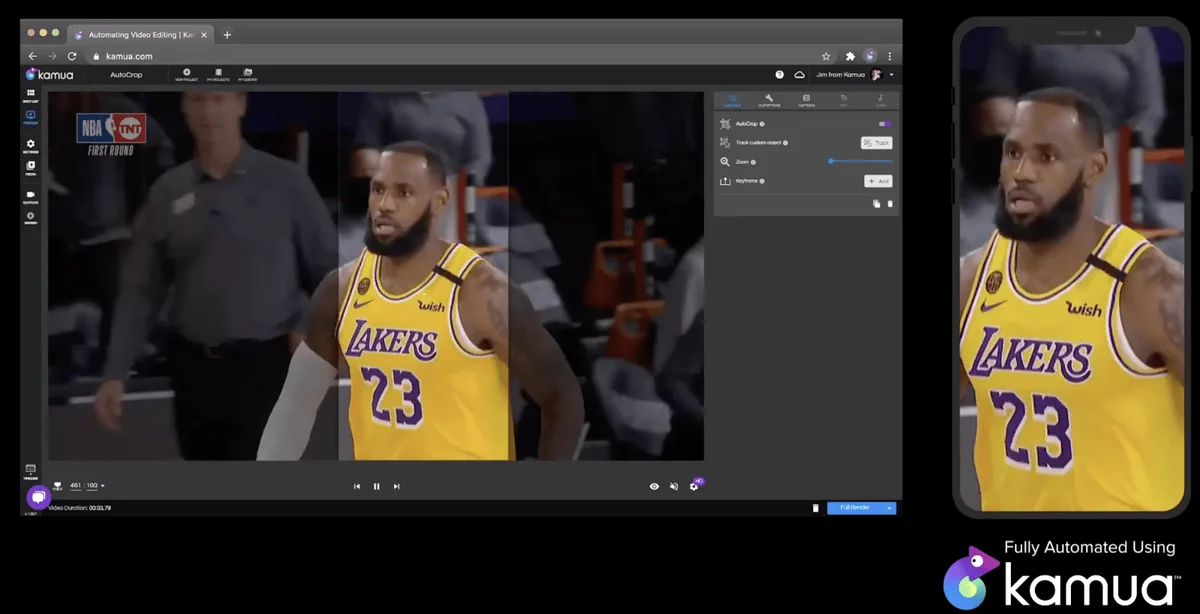Viewport: 1200px width, 614px height.
Task: Pause the video playback
Action: click(377, 486)
